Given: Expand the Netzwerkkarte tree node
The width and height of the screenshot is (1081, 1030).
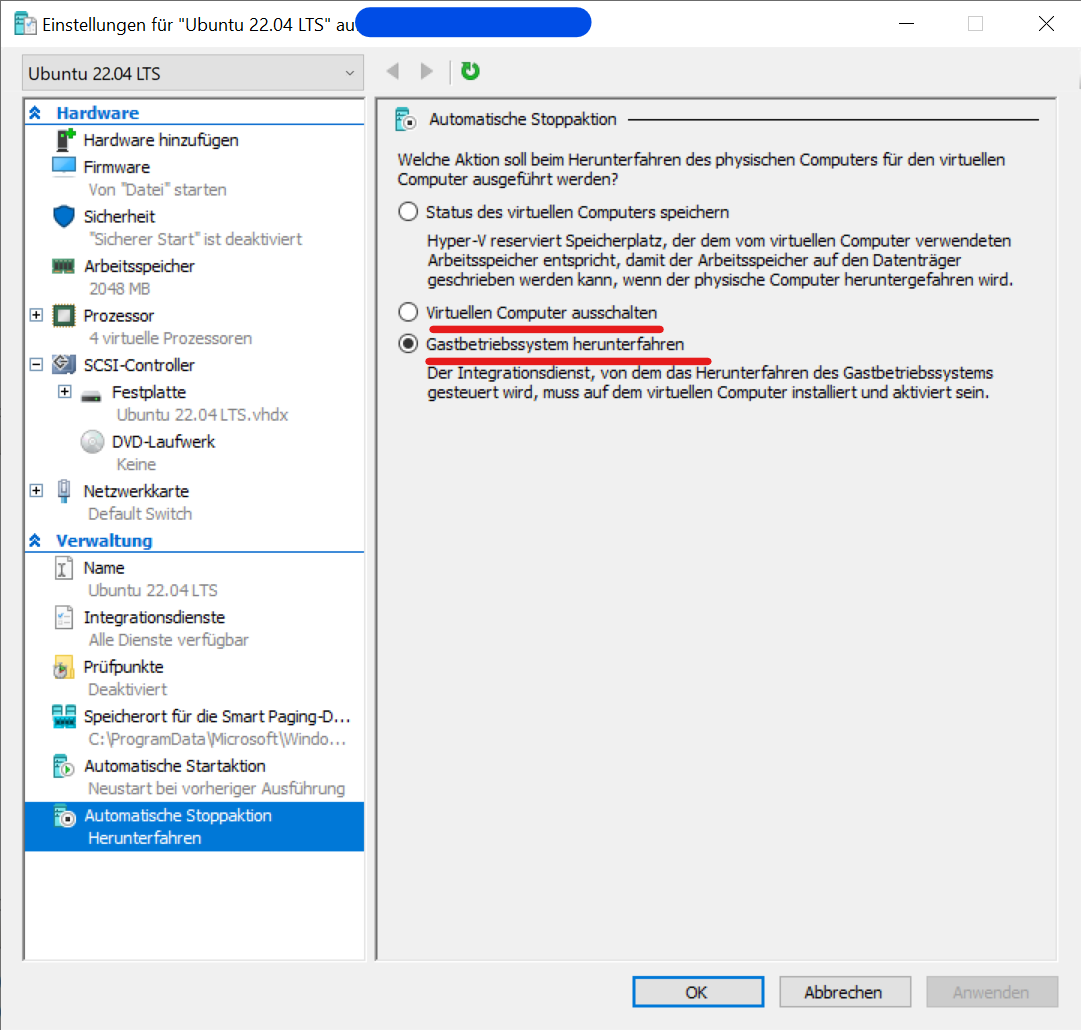Looking at the screenshot, I should (x=37, y=491).
